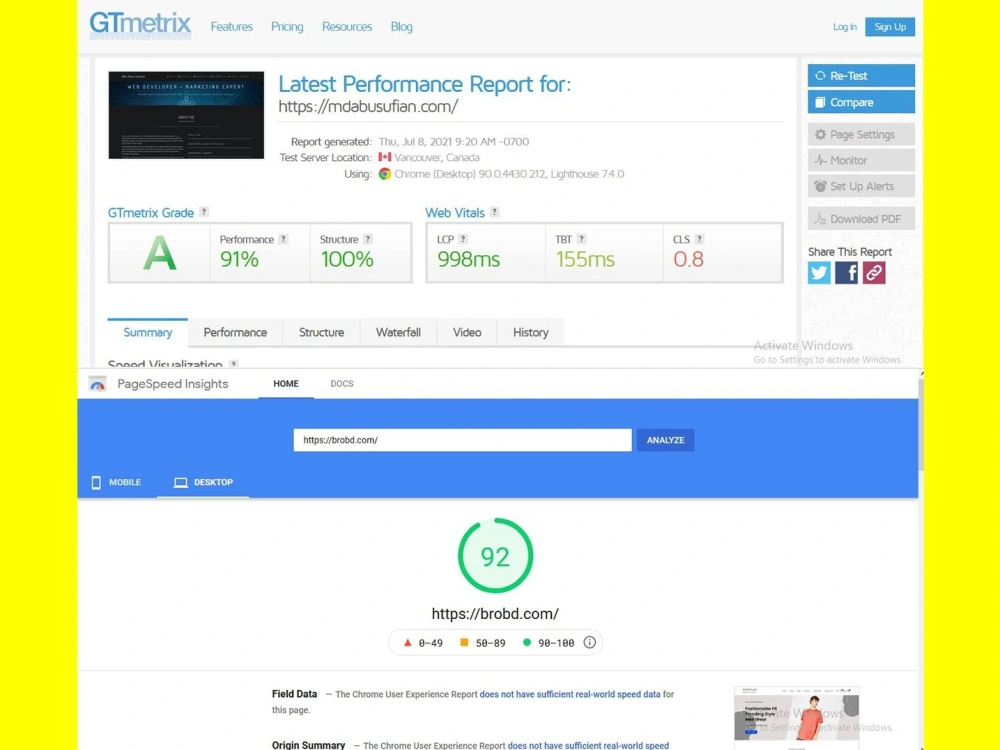Click the PageSpeed Insights logo icon

(x=98, y=384)
